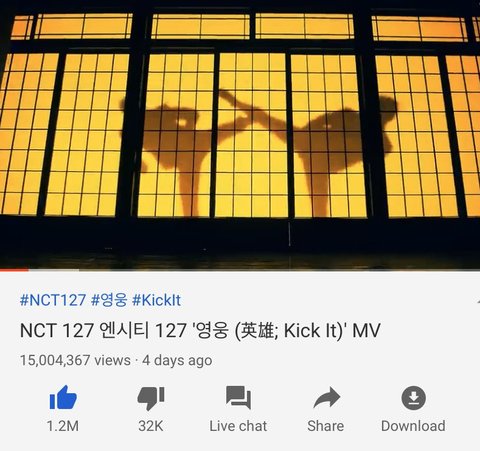Tap the thumbs-down dislike icon
This screenshot has width=480, height=451.
coord(151,398)
